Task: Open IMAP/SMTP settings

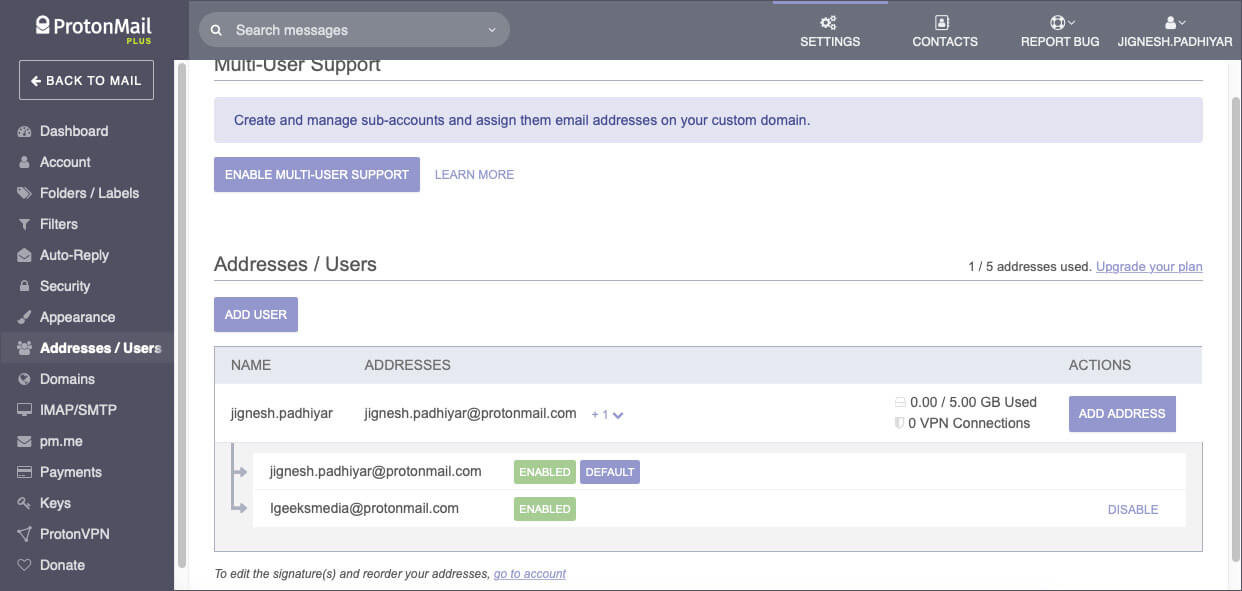Action: [78, 410]
